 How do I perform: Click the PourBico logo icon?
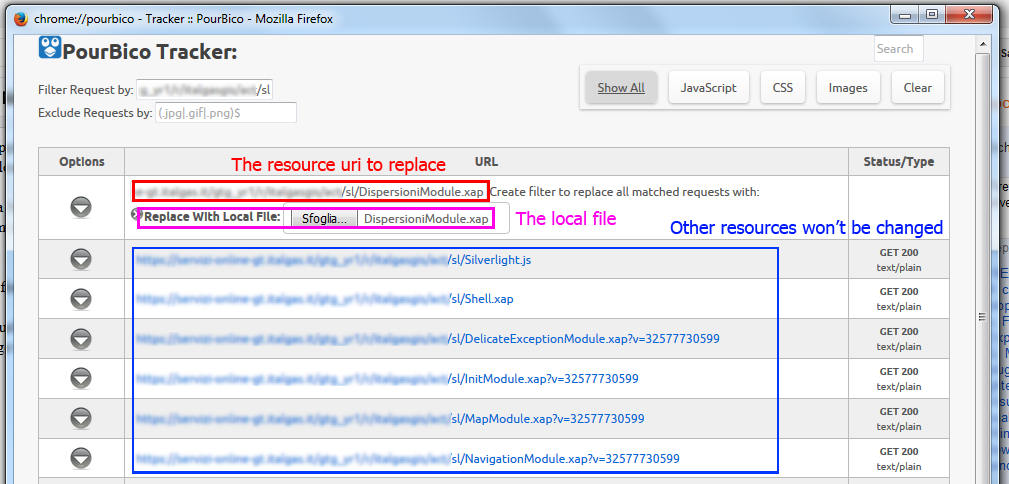coord(50,48)
